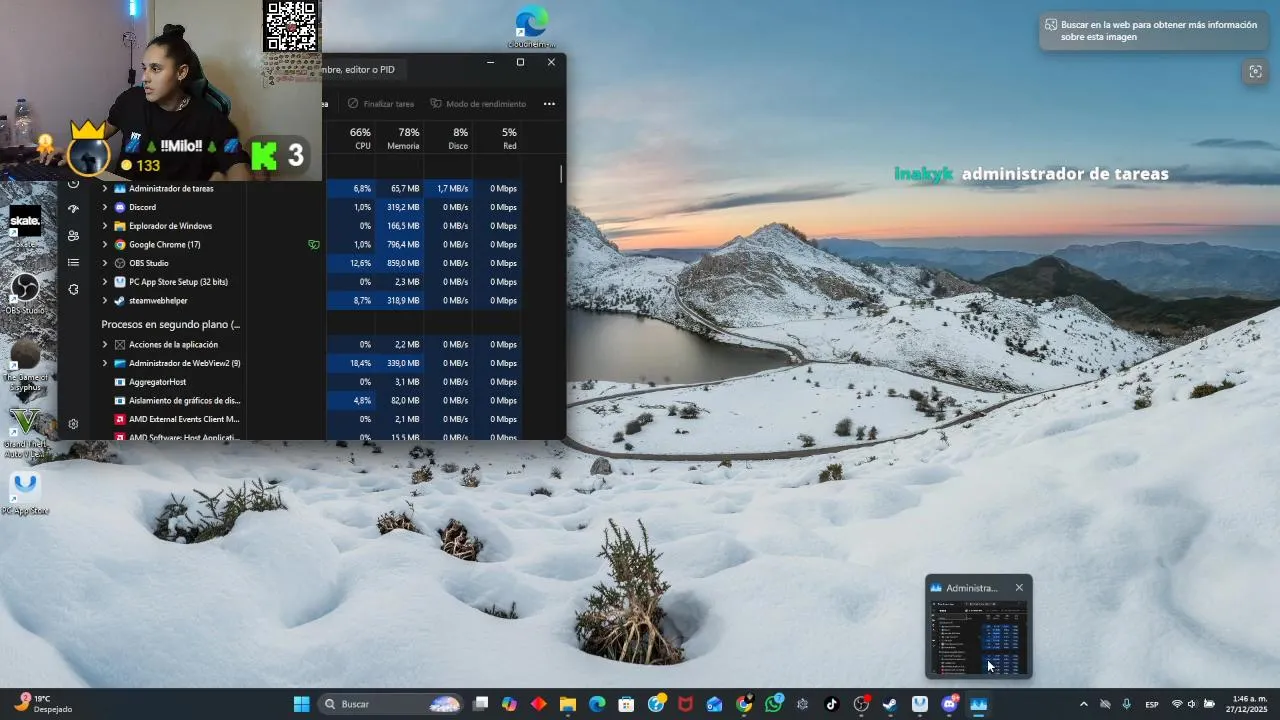Image resolution: width=1280 pixels, height=720 pixels.
Task: Sort processes by the Memoria column
Action: 400,138
